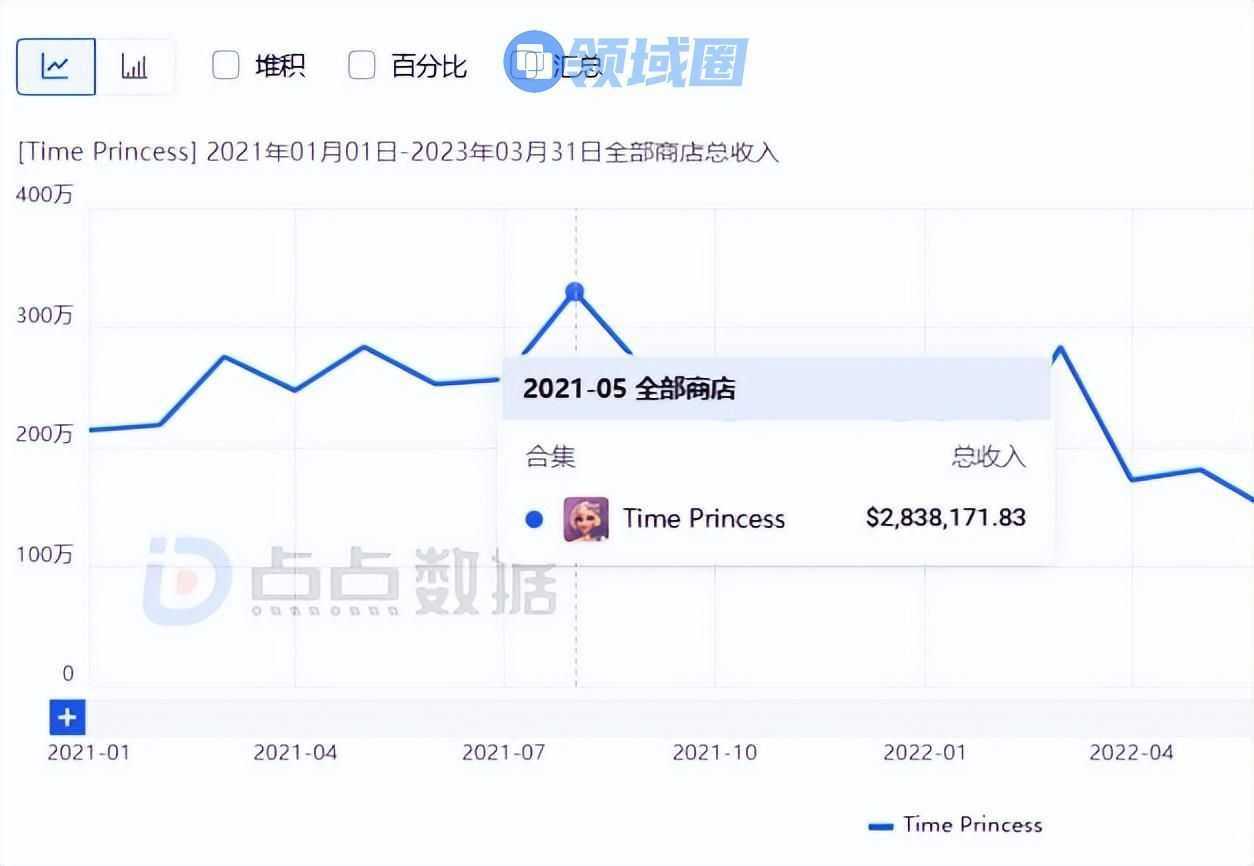Toggle the Time Princess legend entry
Viewport: 1254px width, 866px height.
tap(956, 825)
